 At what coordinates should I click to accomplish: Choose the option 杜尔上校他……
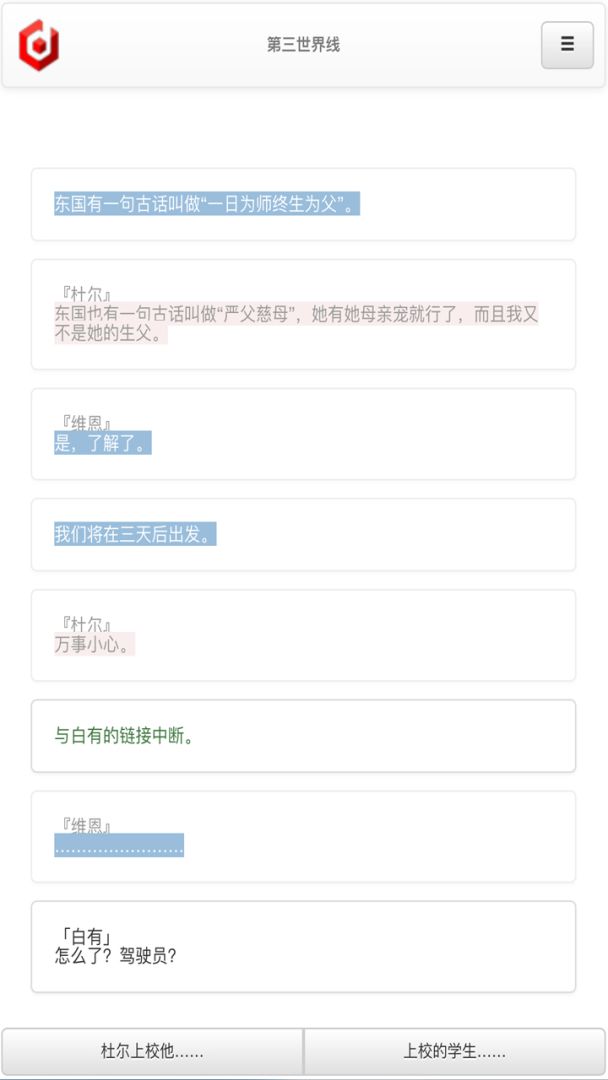coord(151,1049)
